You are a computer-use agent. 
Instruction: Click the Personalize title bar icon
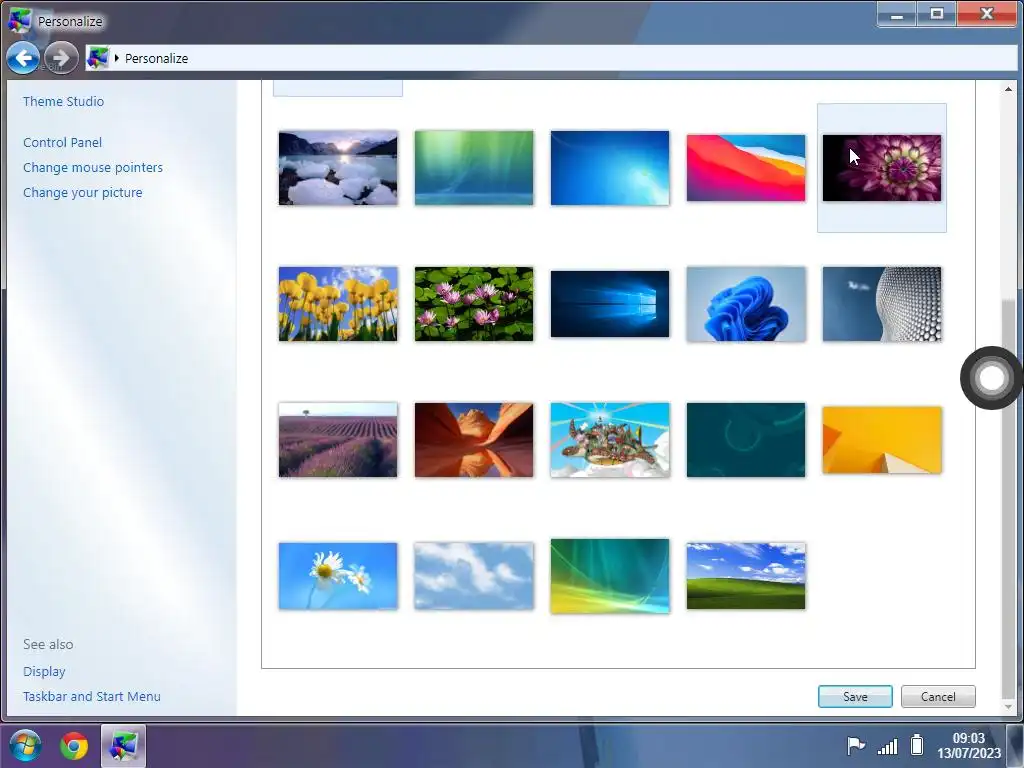pos(20,20)
